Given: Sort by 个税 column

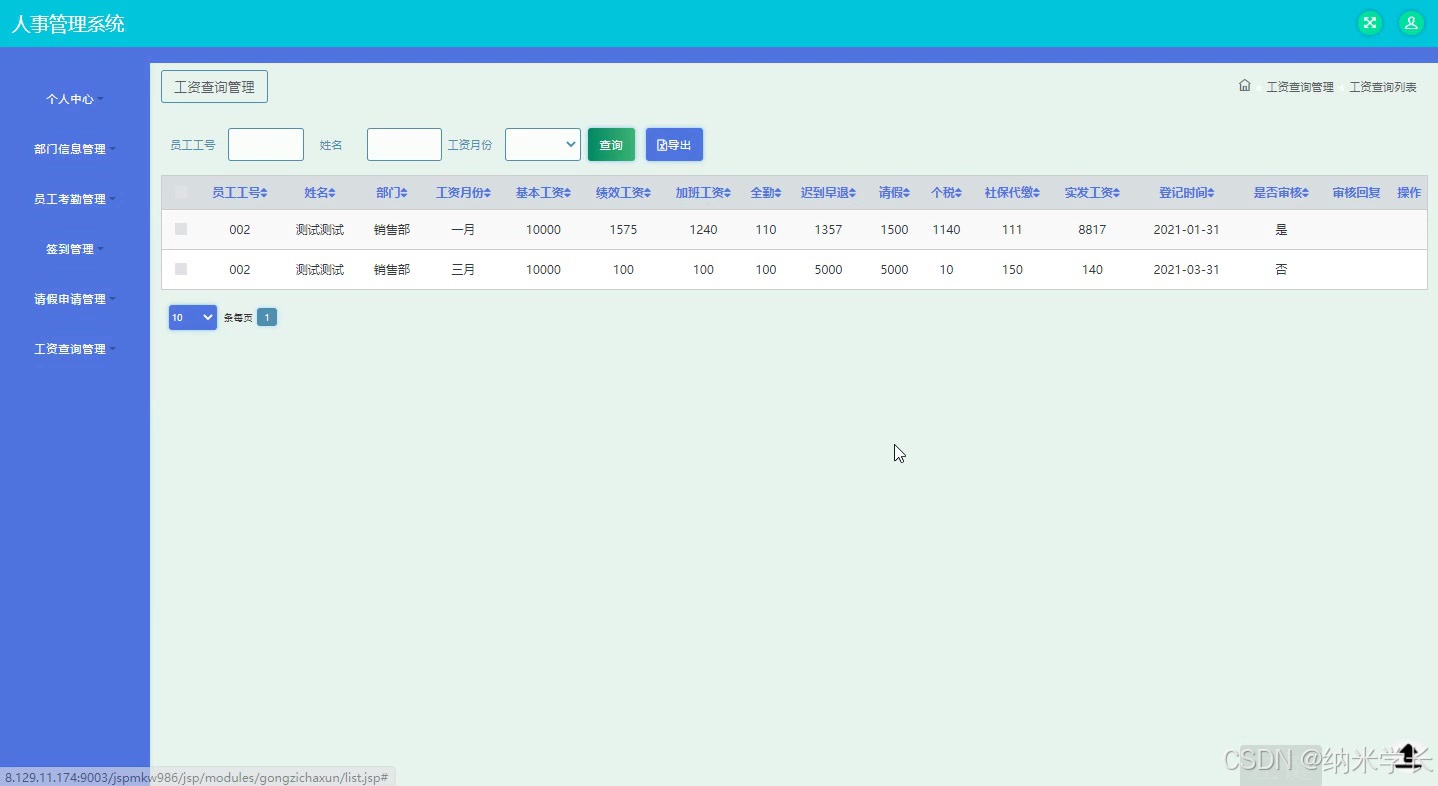Looking at the screenshot, I should [x=947, y=193].
